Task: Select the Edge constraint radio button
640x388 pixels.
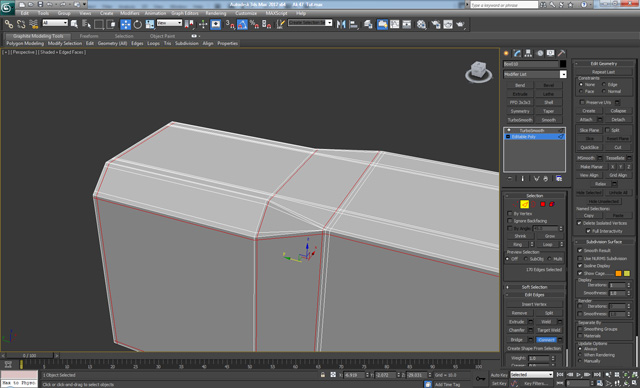Action: click(604, 84)
